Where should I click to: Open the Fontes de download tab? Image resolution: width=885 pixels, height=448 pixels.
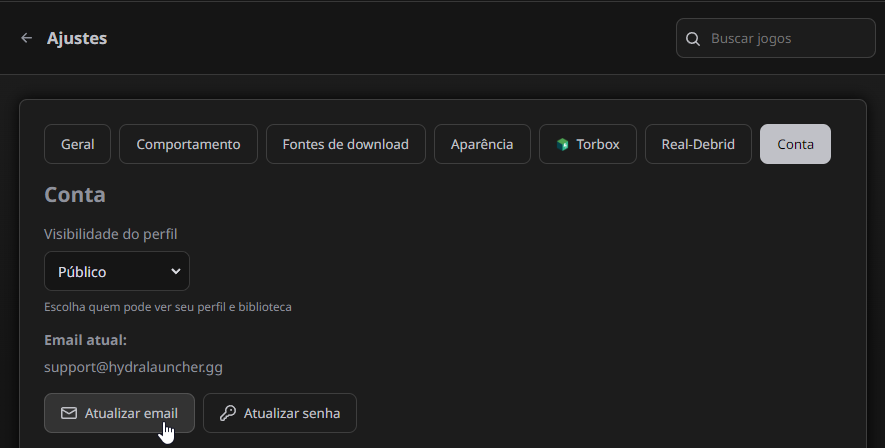click(x=345, y=144)
